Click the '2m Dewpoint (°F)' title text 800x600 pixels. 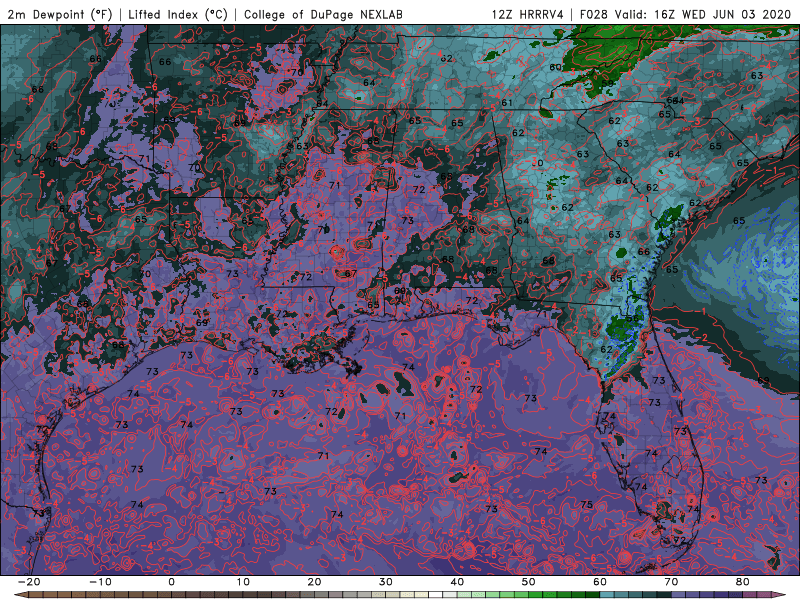coord(59,14)
